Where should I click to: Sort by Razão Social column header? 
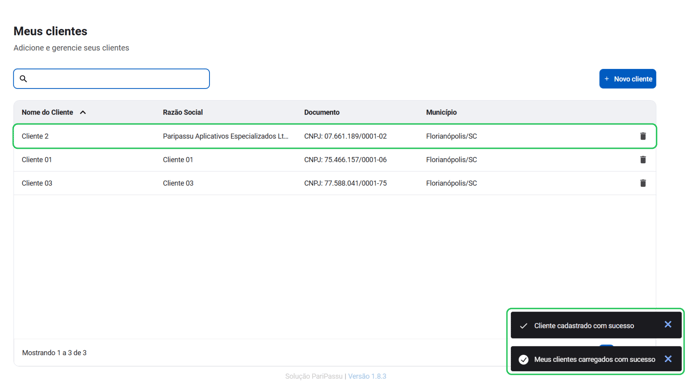tap(183, 112)
